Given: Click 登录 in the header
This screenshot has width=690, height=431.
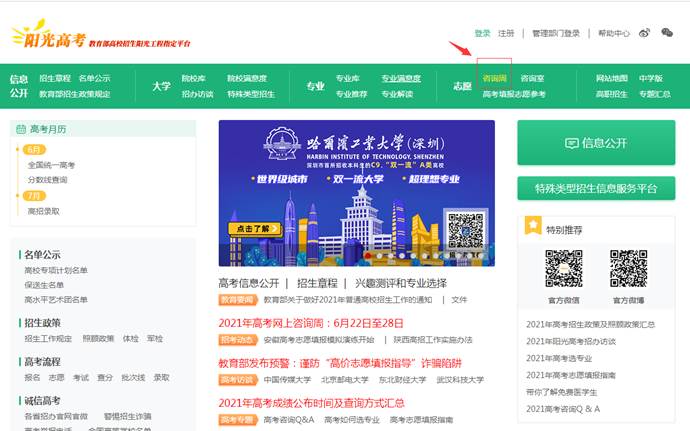Looking at the screenshot, I should (x=482, y=33).
